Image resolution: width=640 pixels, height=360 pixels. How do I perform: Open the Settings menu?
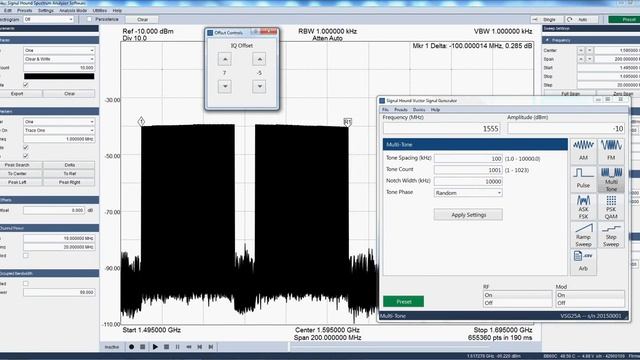[x=45, y=10]
